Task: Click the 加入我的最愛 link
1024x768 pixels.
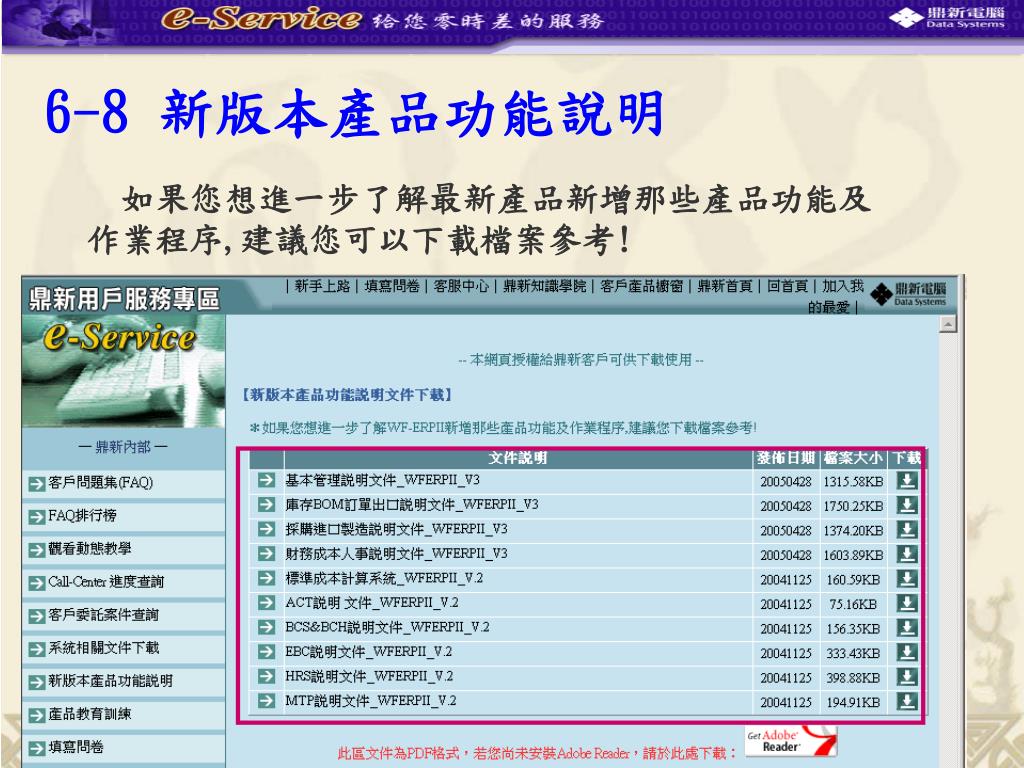Action: point(836,296)
